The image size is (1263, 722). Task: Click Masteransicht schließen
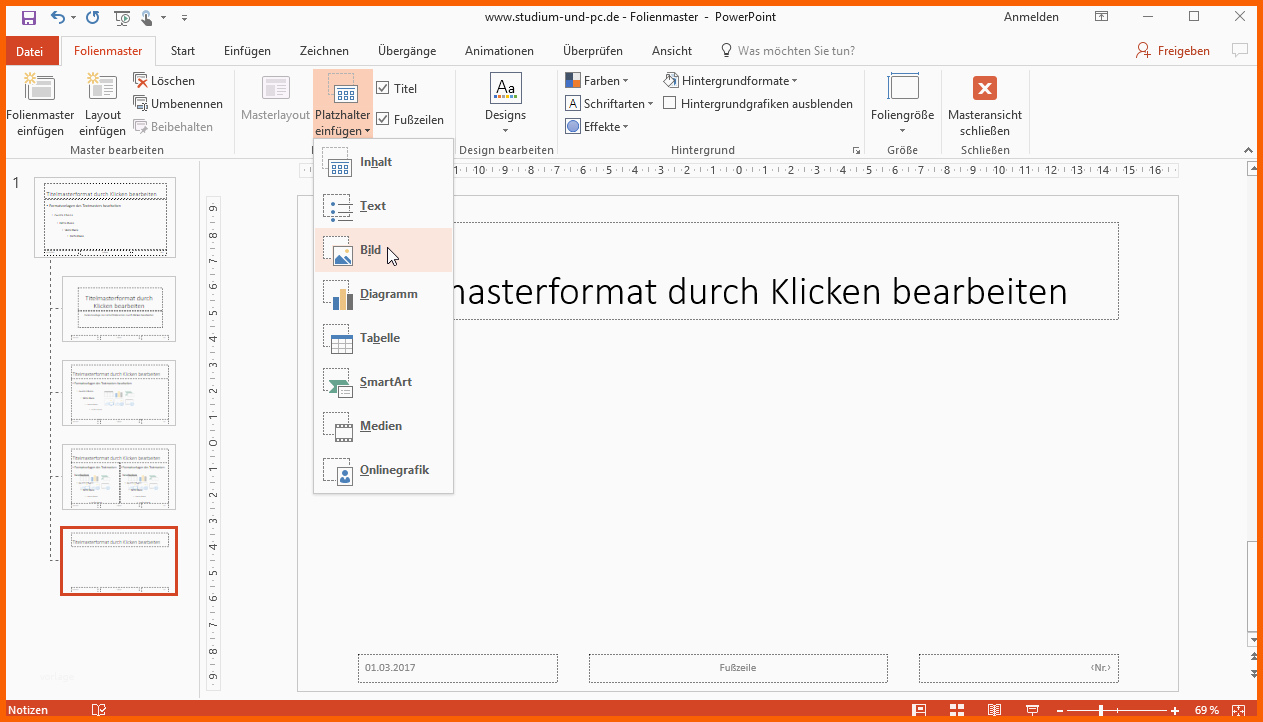tap(984, 105)
